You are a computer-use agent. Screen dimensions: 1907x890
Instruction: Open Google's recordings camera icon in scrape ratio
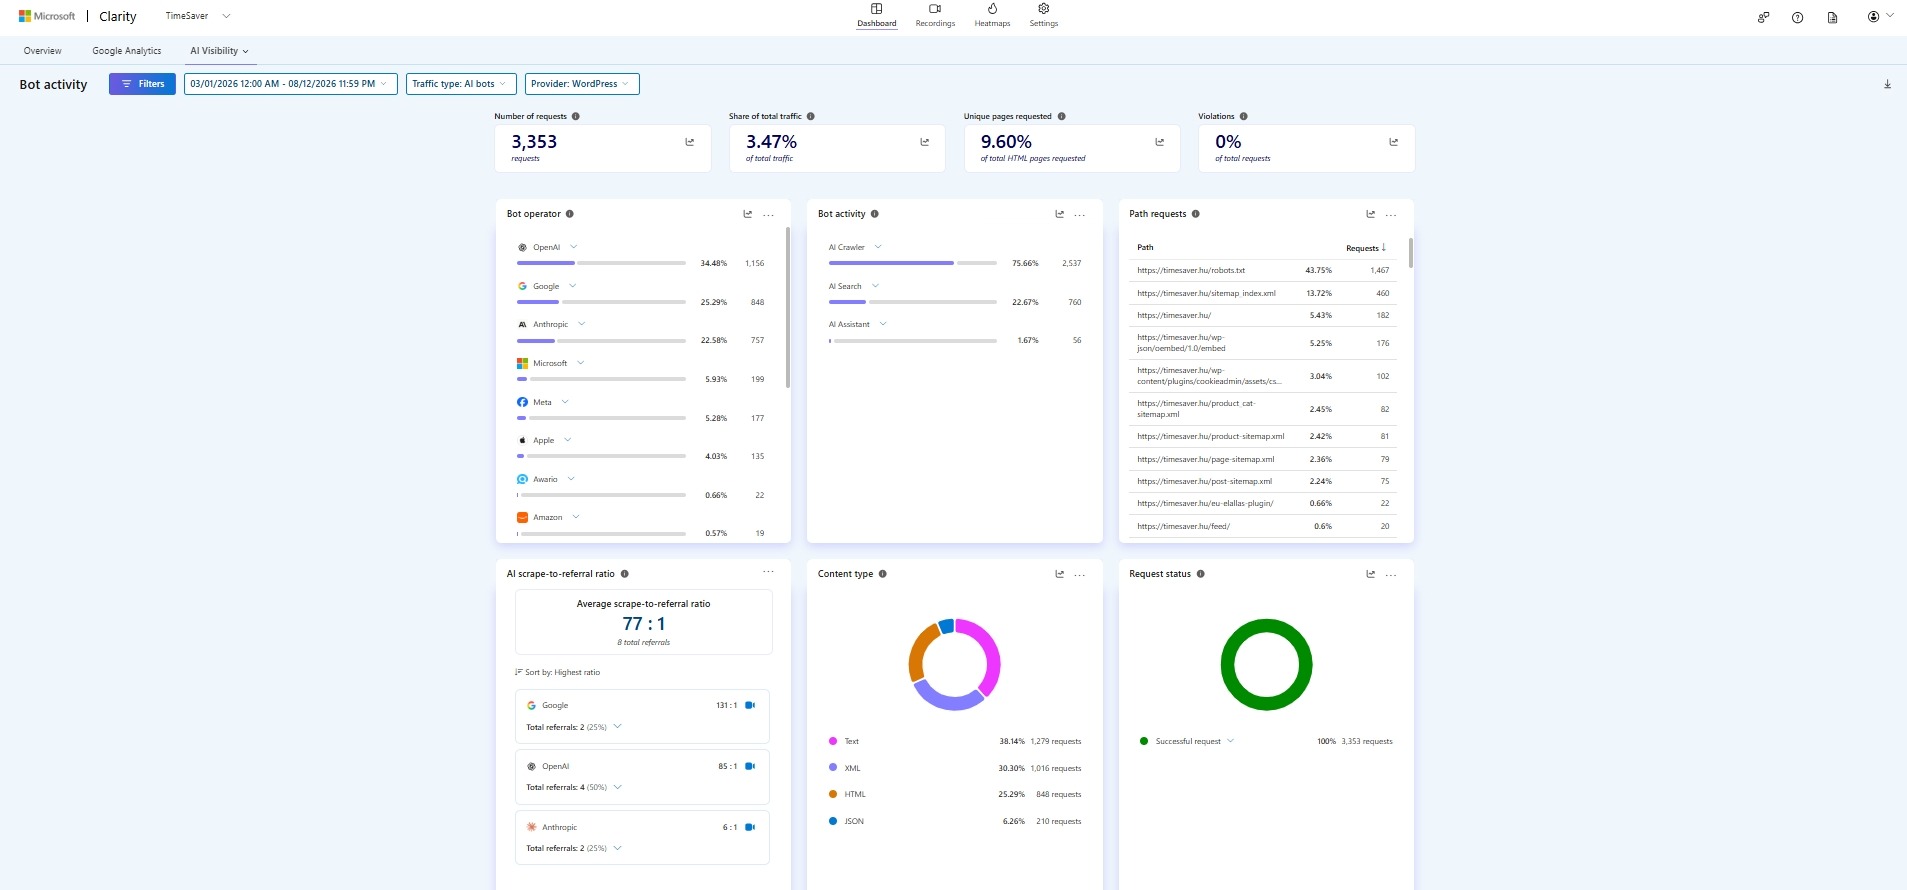coord(750,705)
